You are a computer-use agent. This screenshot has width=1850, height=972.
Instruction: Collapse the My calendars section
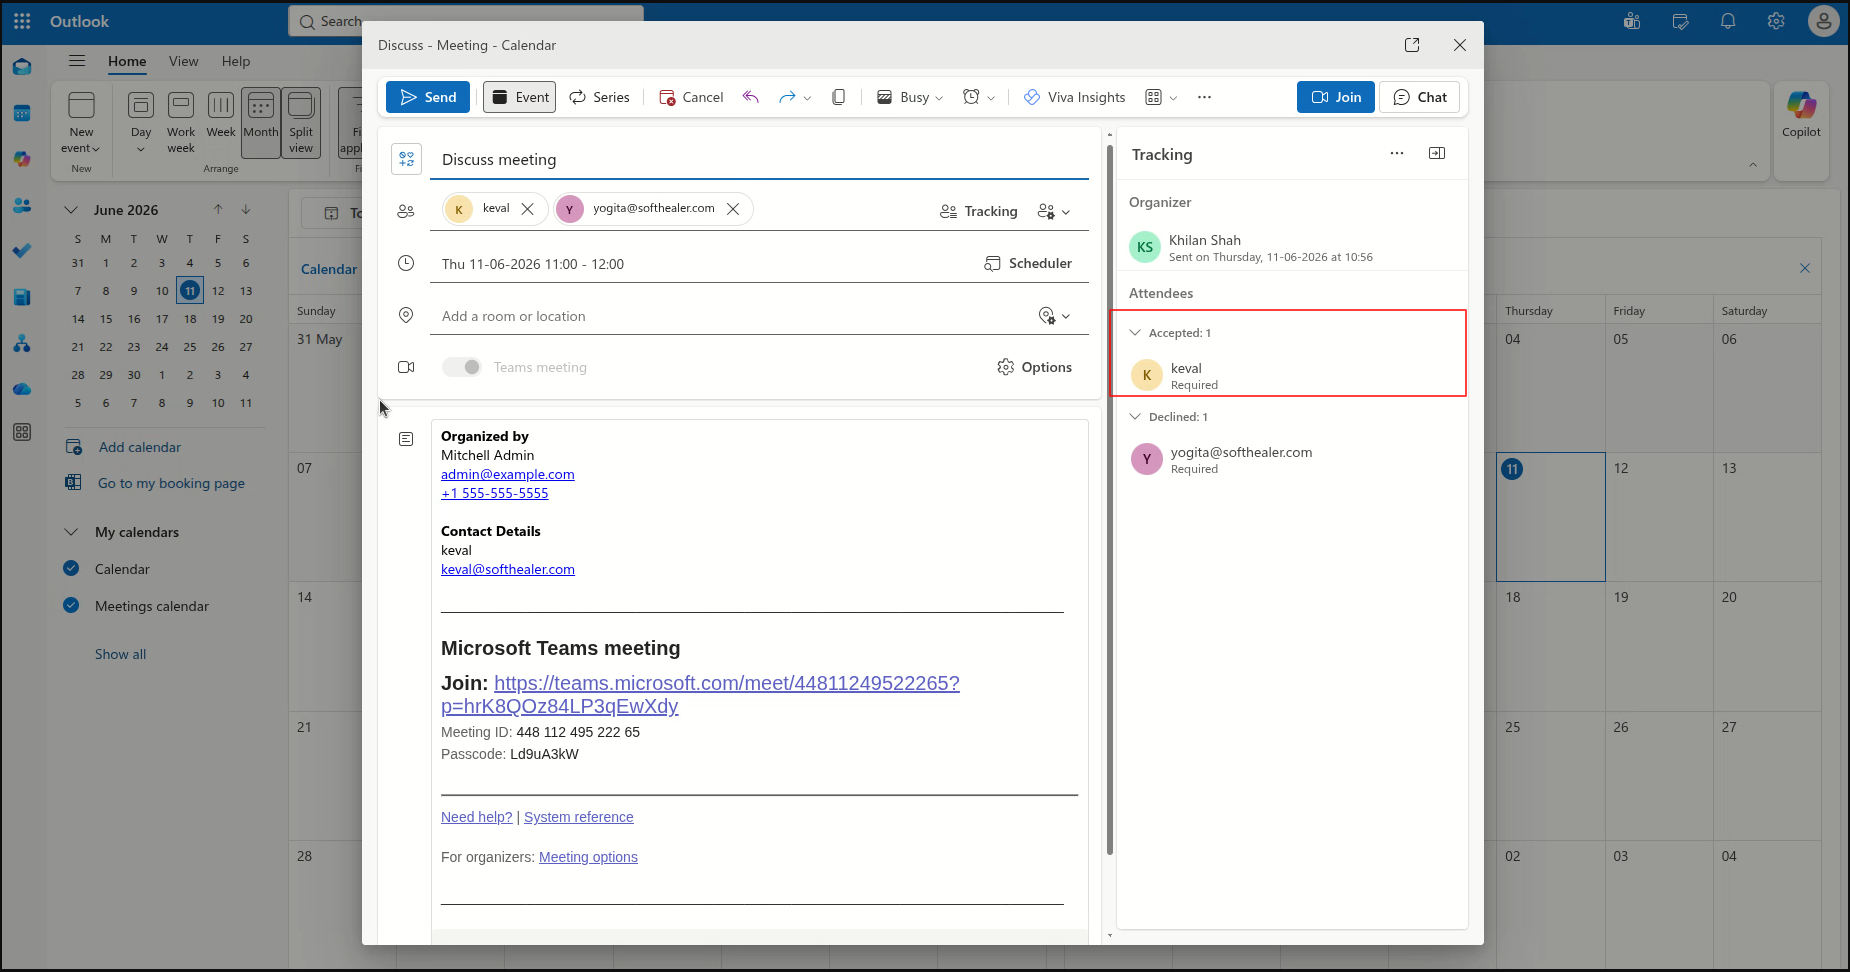point(71,531)
